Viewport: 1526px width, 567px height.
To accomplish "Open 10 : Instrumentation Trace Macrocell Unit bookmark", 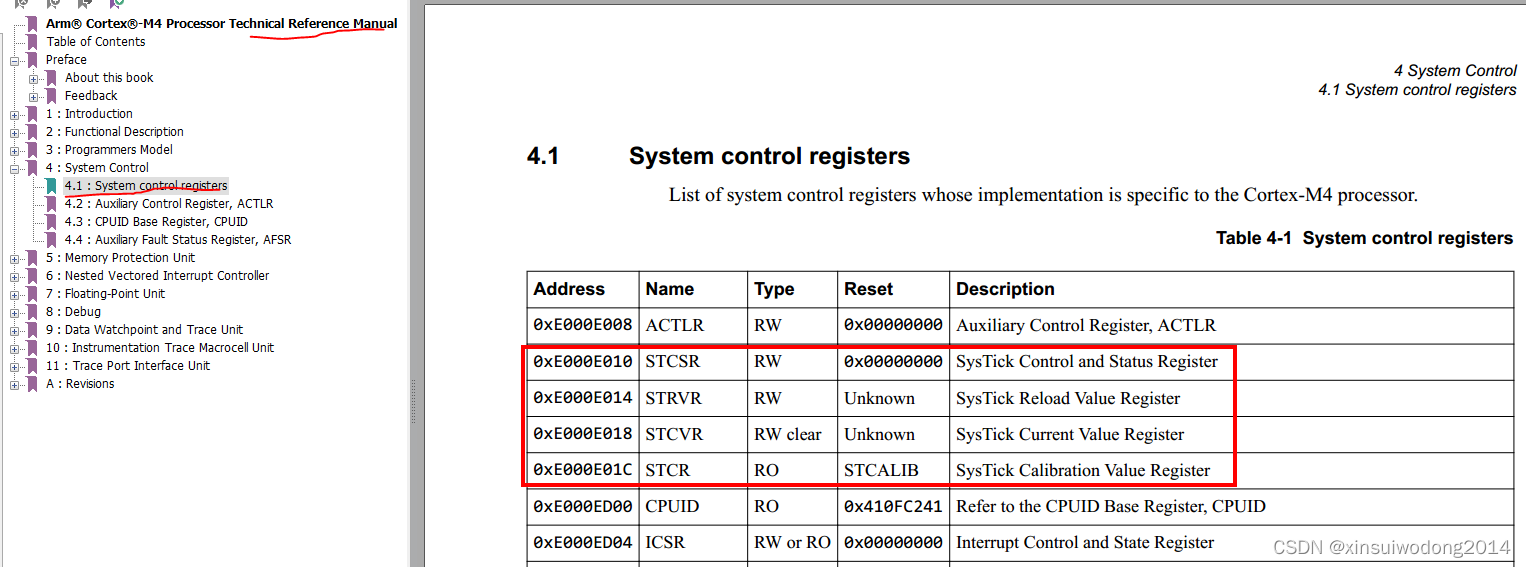I will (x=160, y=348).
